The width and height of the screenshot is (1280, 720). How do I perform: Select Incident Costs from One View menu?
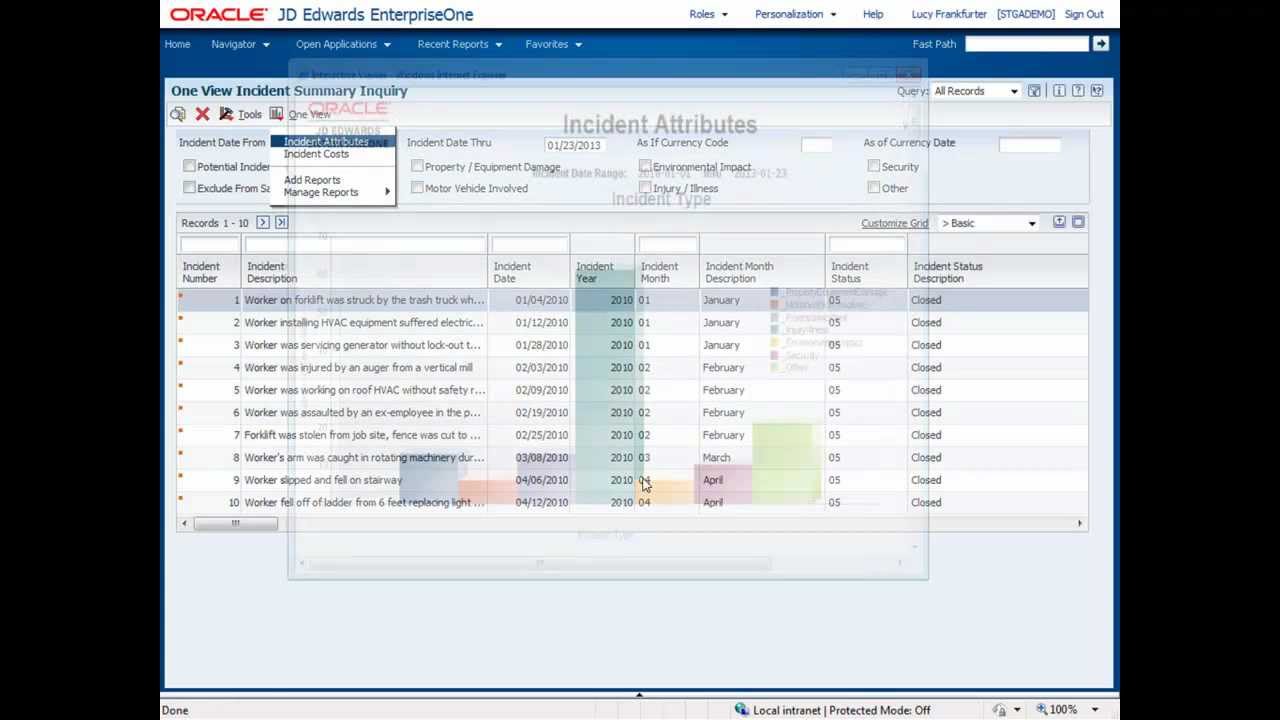pyautogui.click(x=316, y=154)
